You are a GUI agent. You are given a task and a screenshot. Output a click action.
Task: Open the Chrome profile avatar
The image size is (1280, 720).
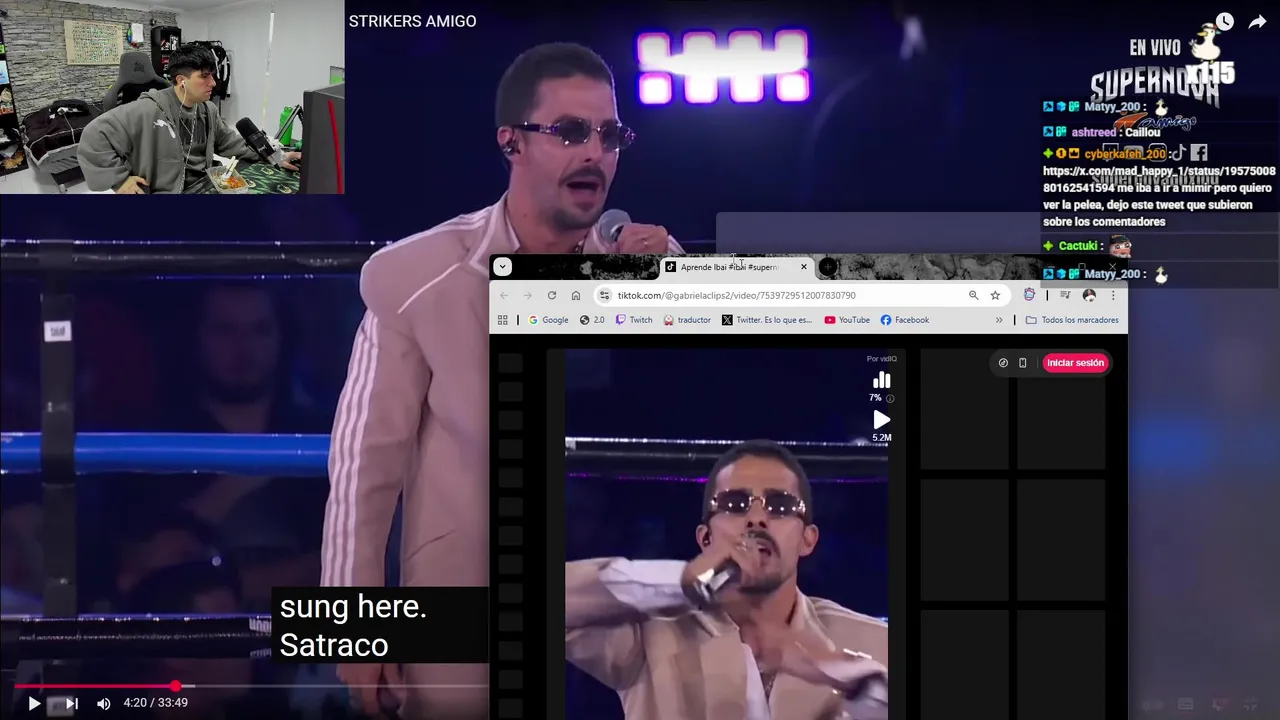point(1089,295)
